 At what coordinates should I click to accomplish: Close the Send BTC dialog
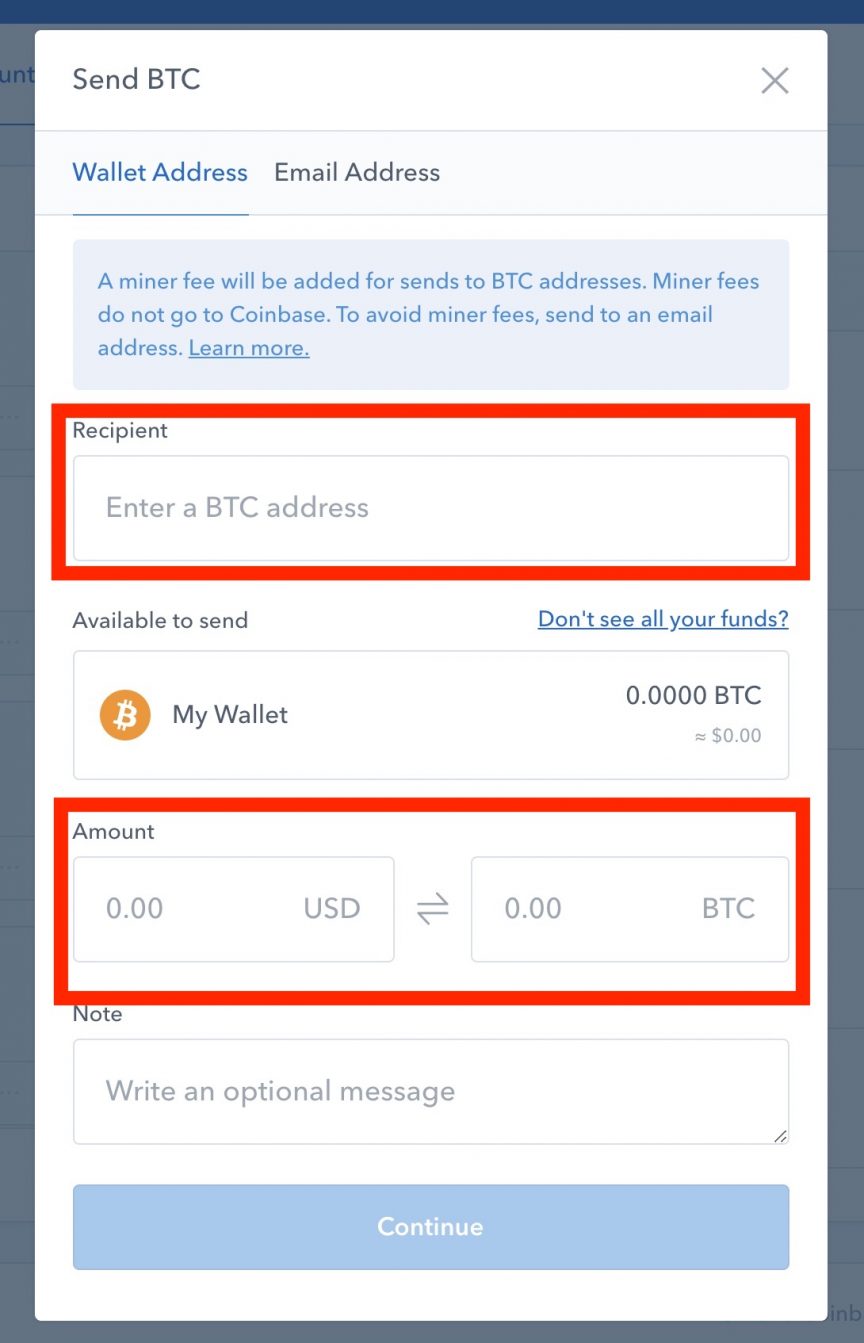[x=775, y=81]
